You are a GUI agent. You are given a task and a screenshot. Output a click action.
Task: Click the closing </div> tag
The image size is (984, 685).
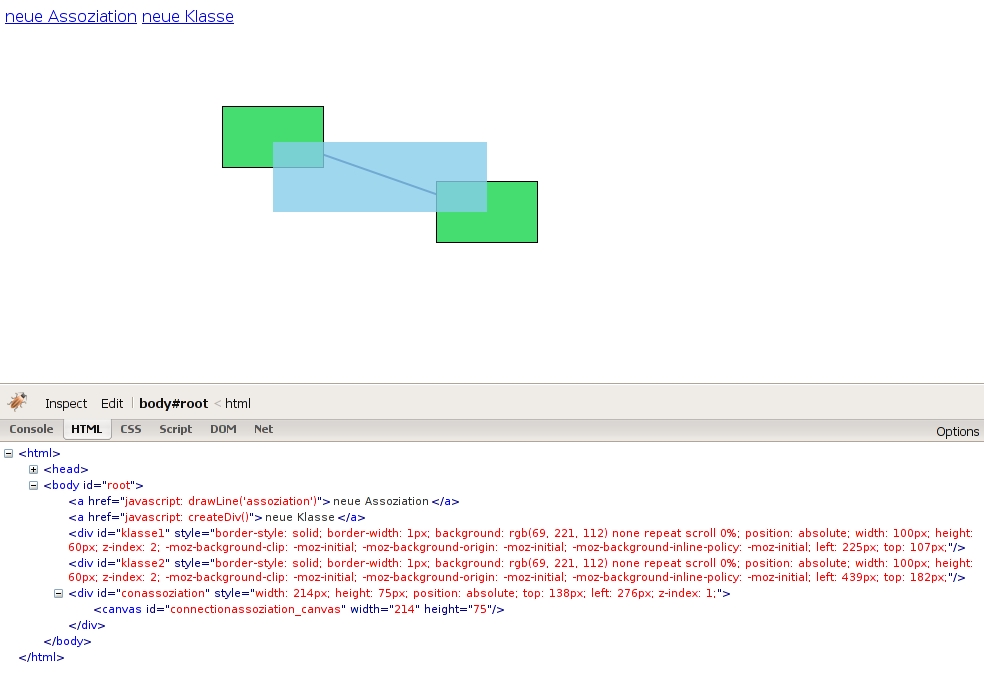[87, 625]
